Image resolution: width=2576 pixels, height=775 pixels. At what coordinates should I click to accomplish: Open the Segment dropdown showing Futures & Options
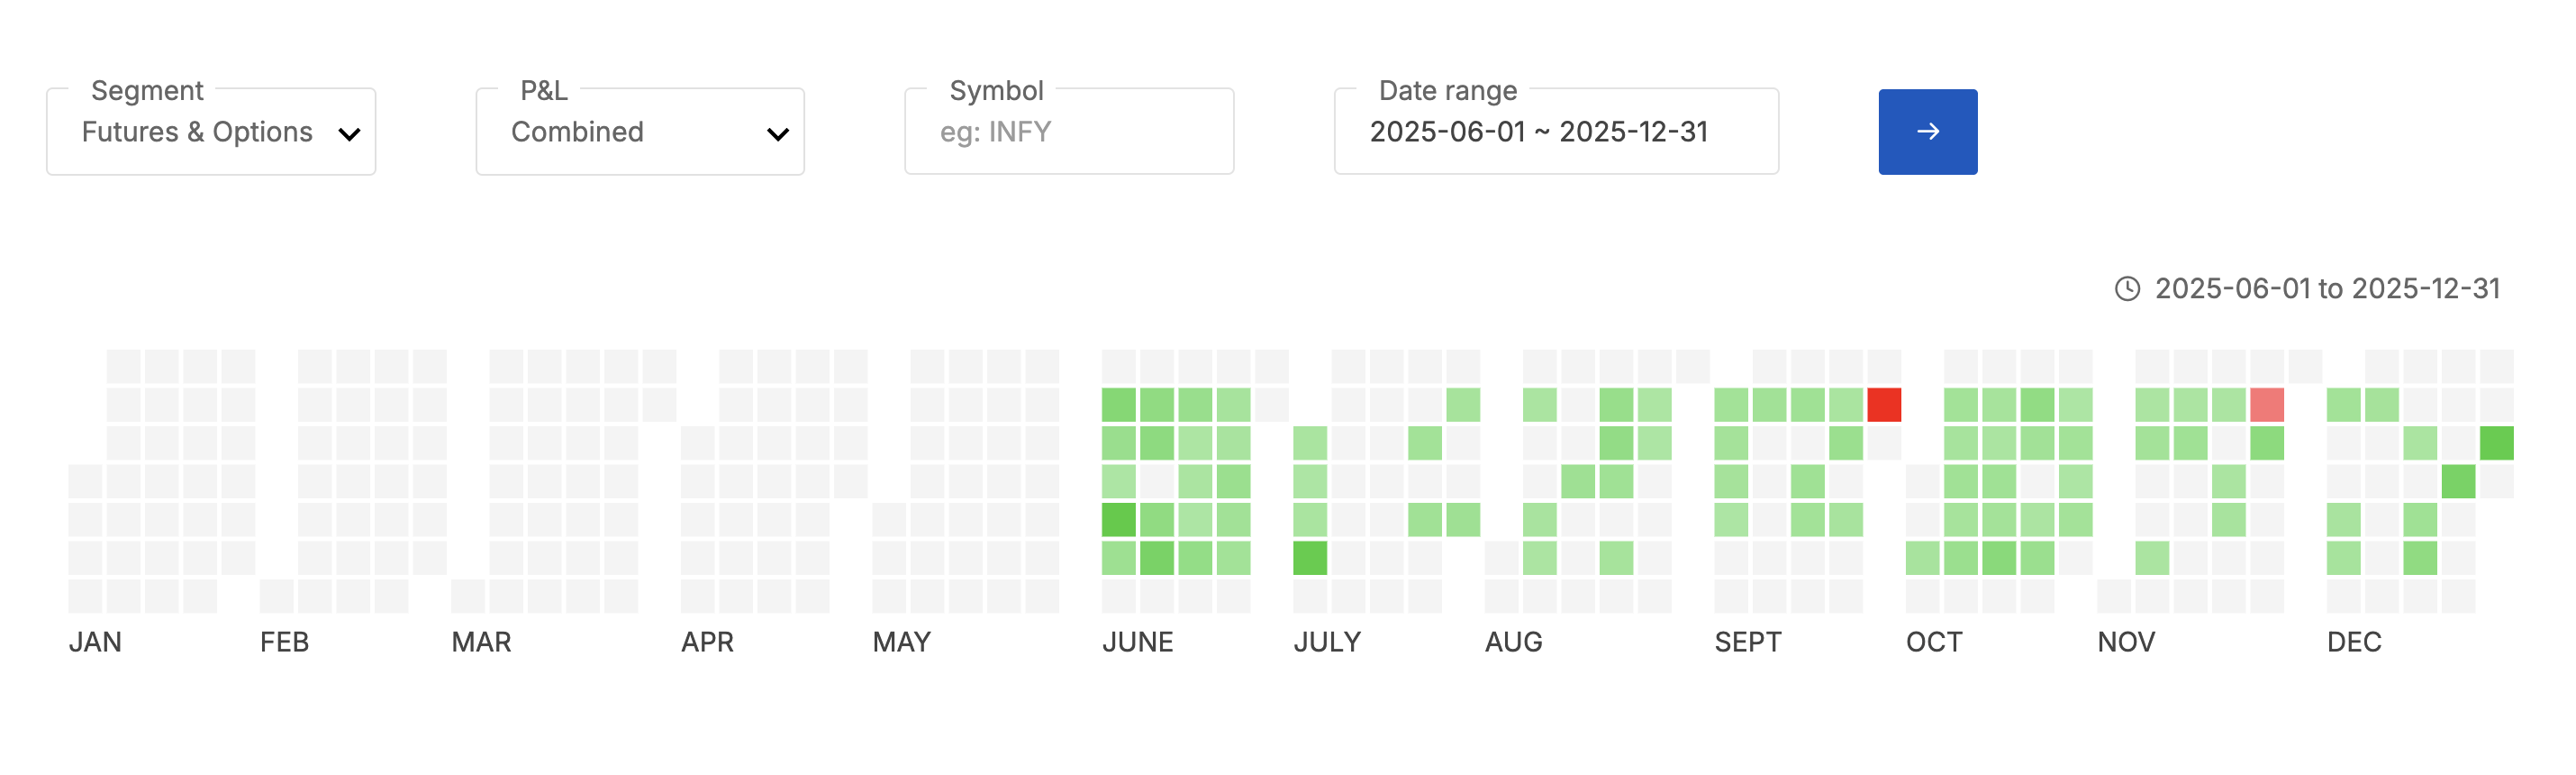click(210, 131)
